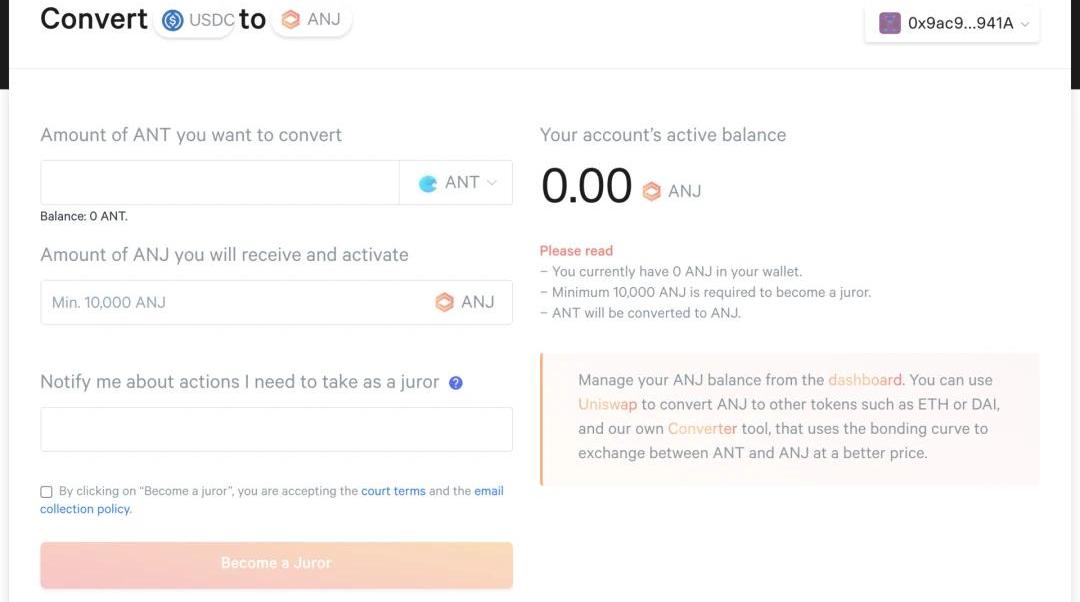Open the Uniswap link
The width and height of the screenshot is (1080, 602).
[x=608, y=404]
